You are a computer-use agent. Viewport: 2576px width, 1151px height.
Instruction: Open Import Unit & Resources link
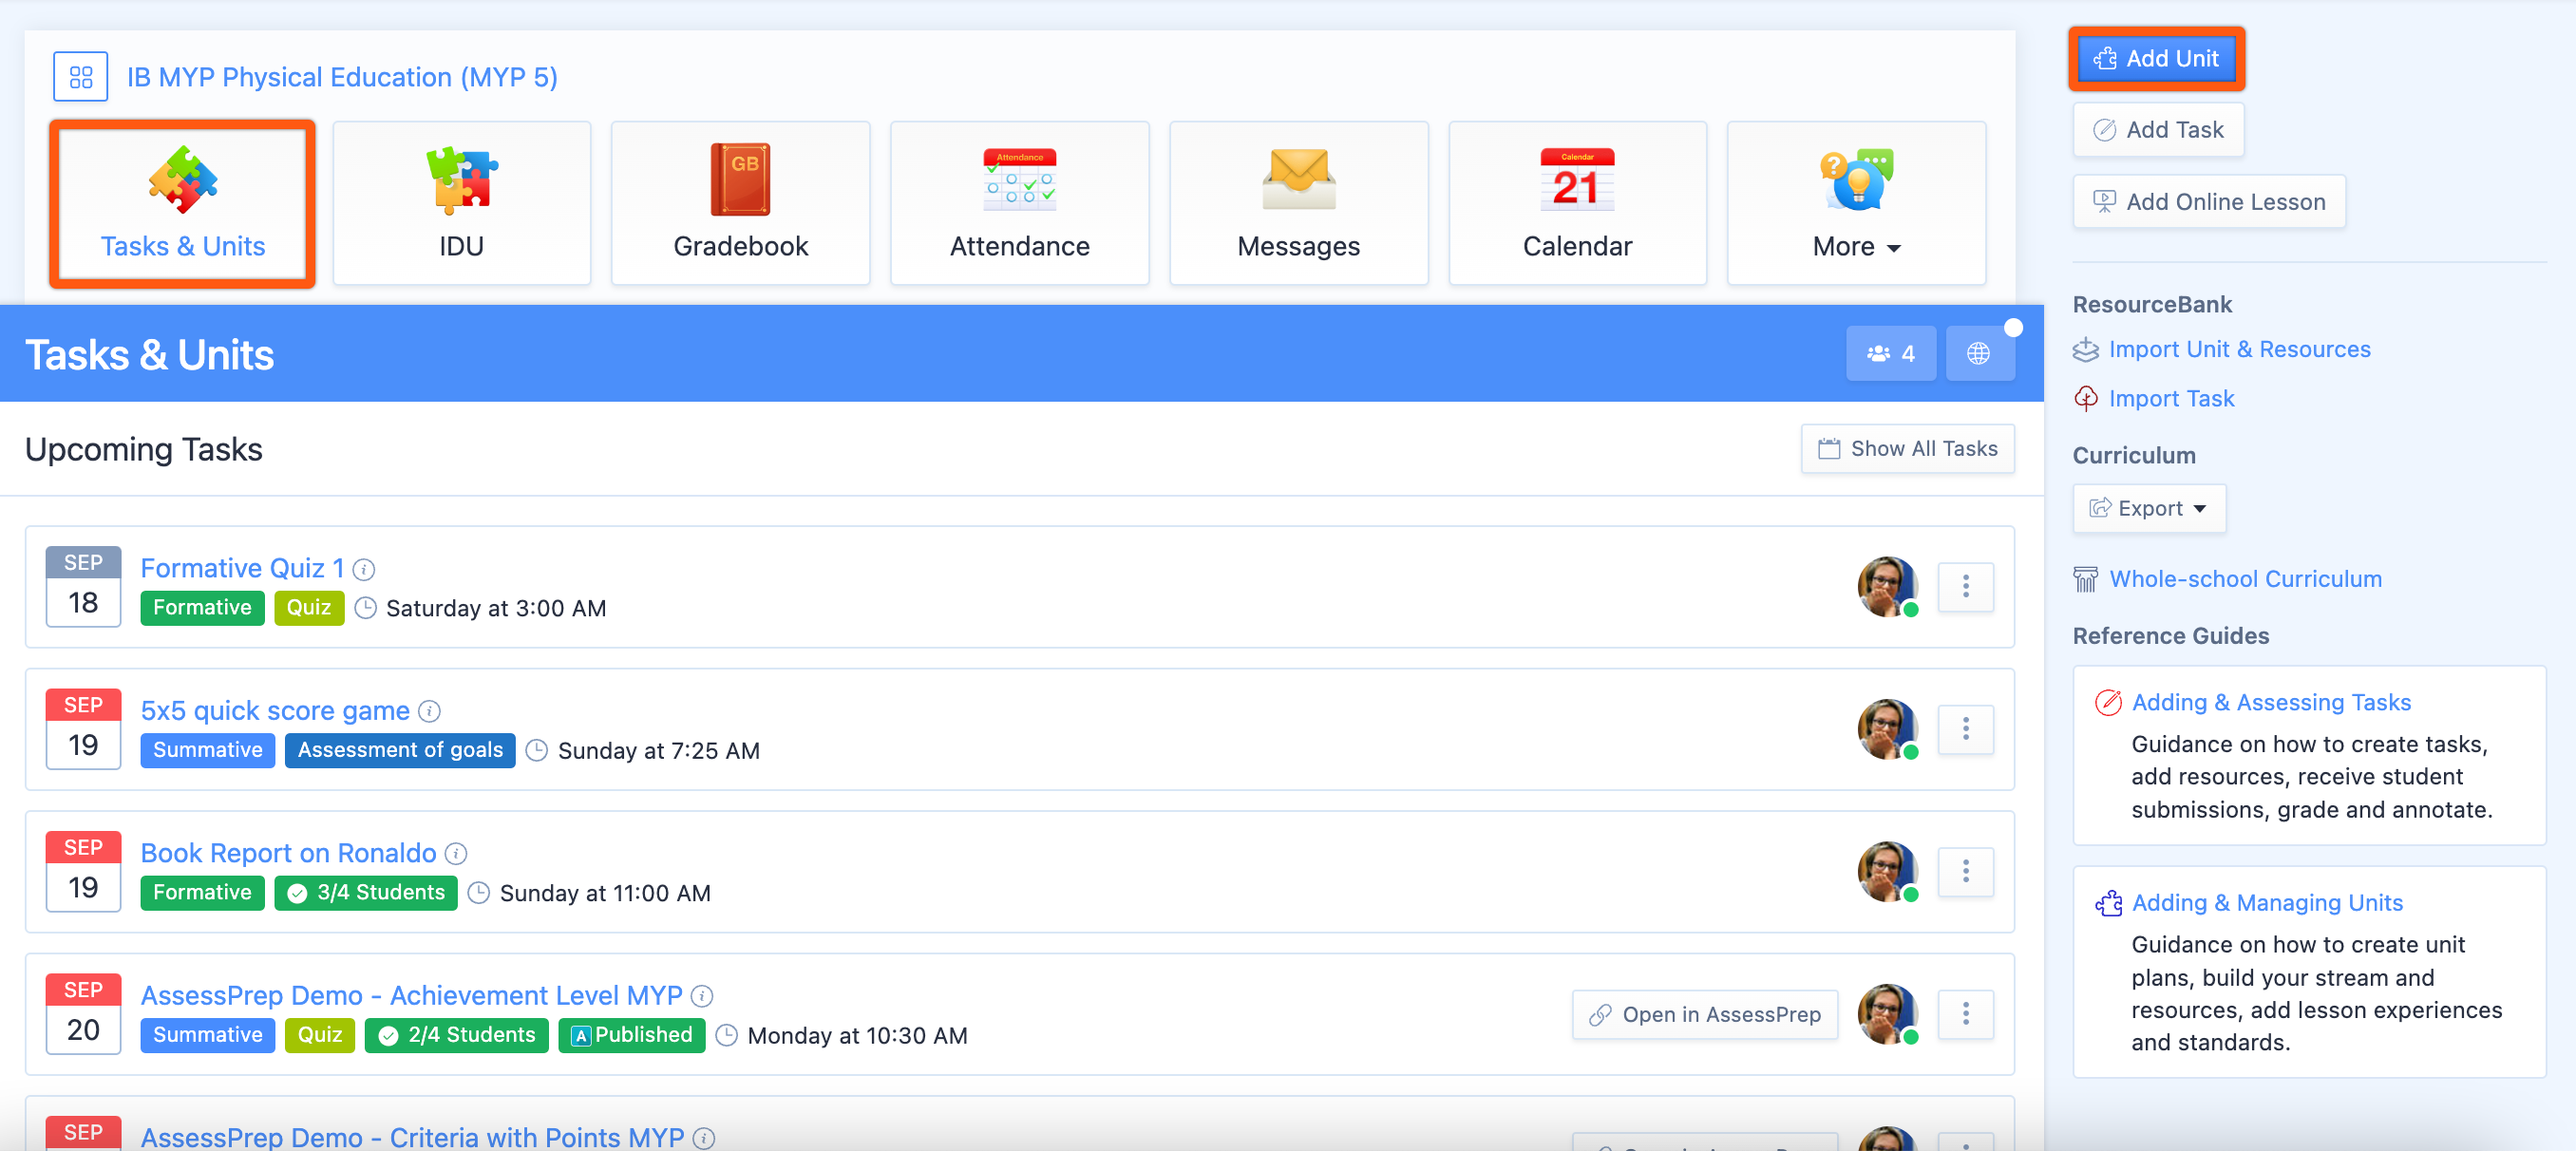click(x=2239, y=349)
